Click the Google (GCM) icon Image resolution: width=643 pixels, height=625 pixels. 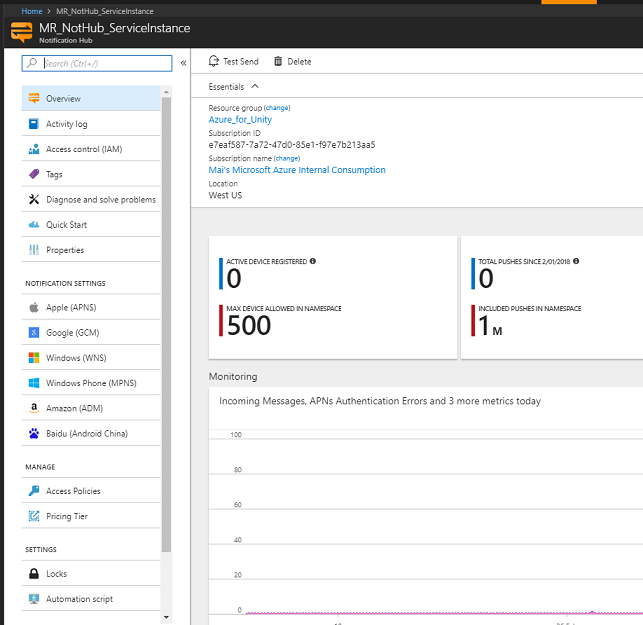pos(34,333)
